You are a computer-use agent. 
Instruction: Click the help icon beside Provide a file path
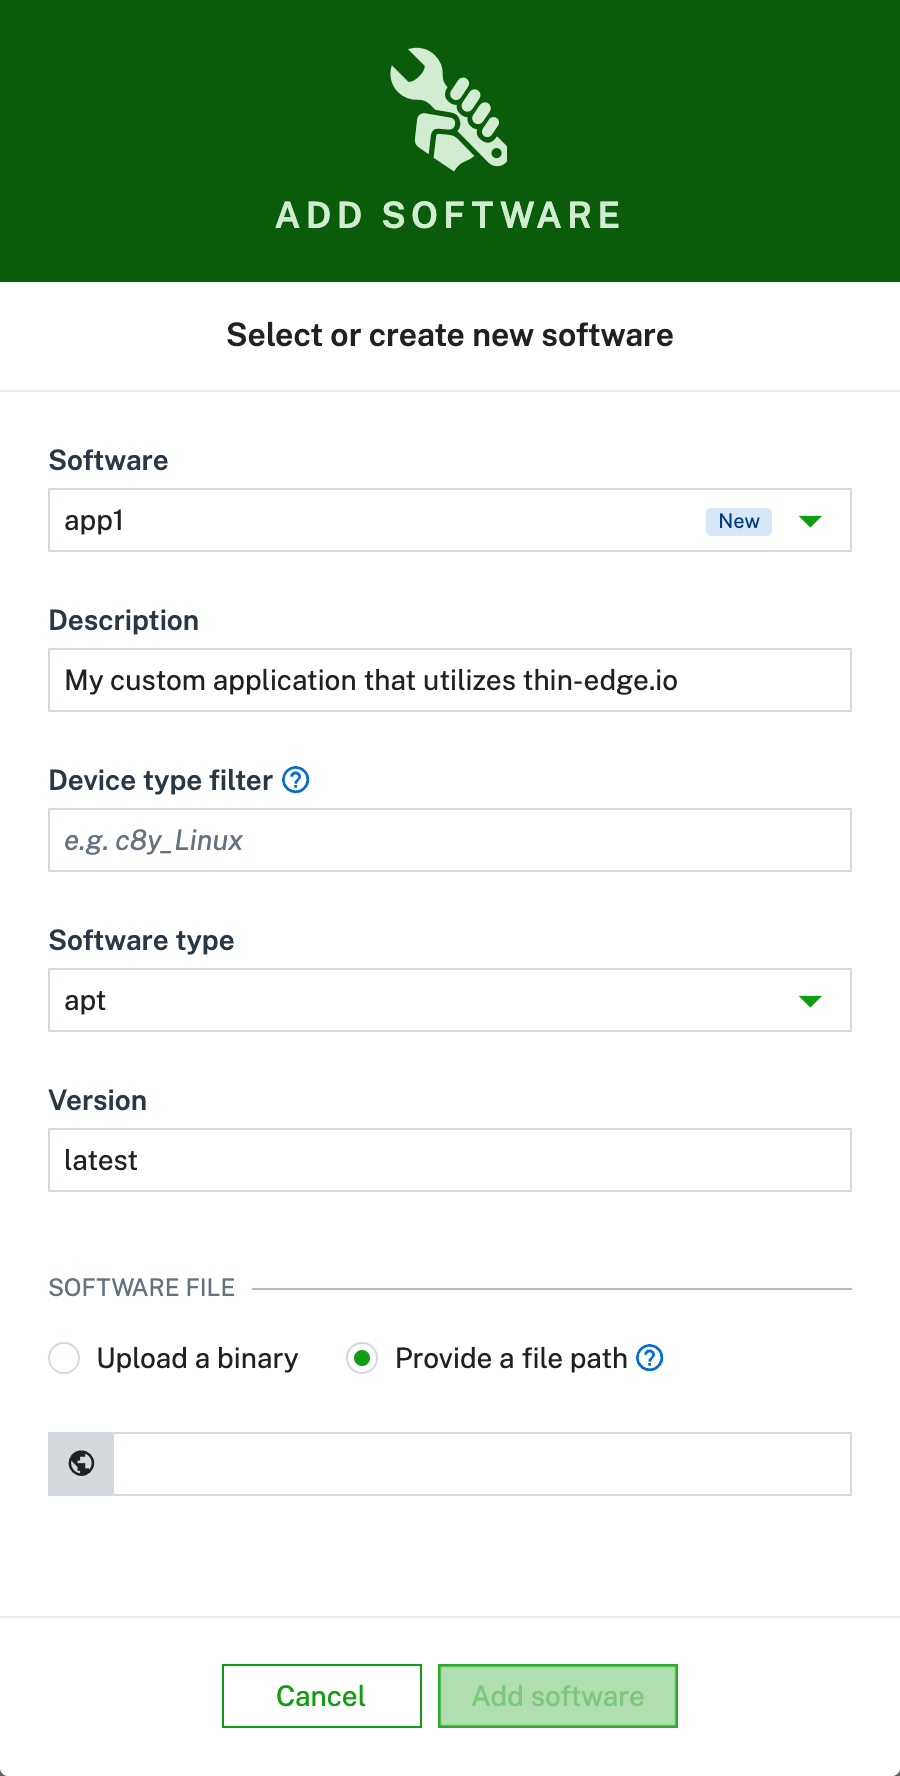[650, 1358]
